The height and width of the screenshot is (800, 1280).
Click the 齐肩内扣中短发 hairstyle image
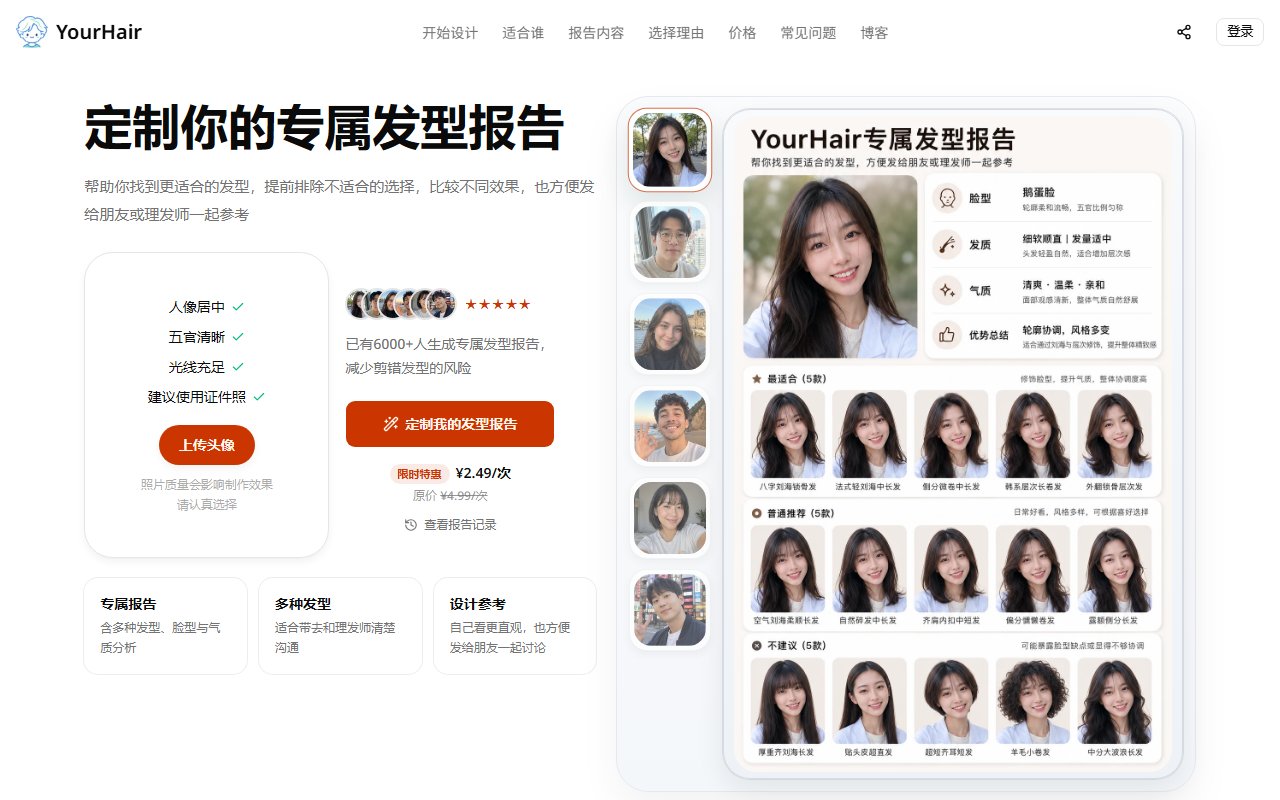point(951,569)
